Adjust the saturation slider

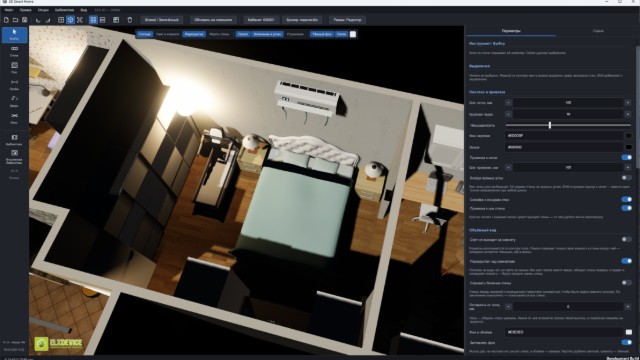(x=568, y=125)
